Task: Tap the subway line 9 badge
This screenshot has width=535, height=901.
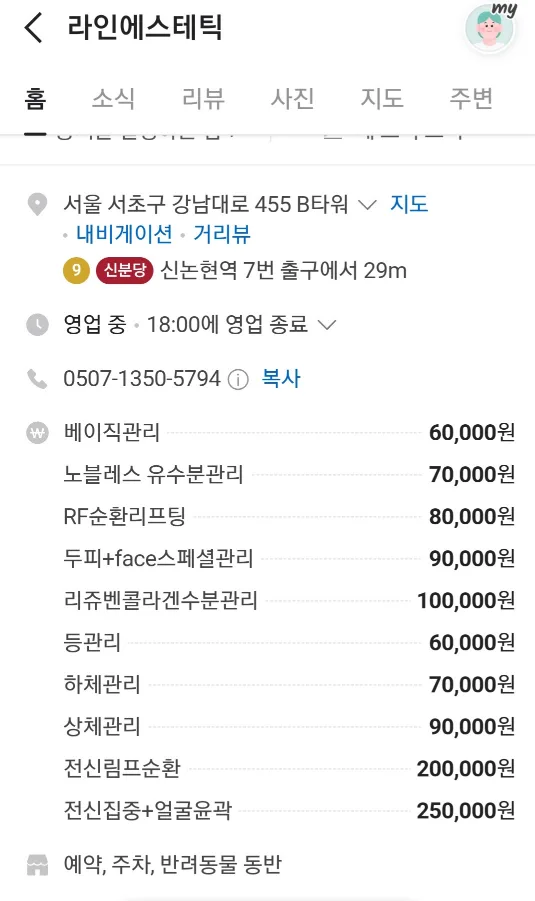Action: pos(76,270)
